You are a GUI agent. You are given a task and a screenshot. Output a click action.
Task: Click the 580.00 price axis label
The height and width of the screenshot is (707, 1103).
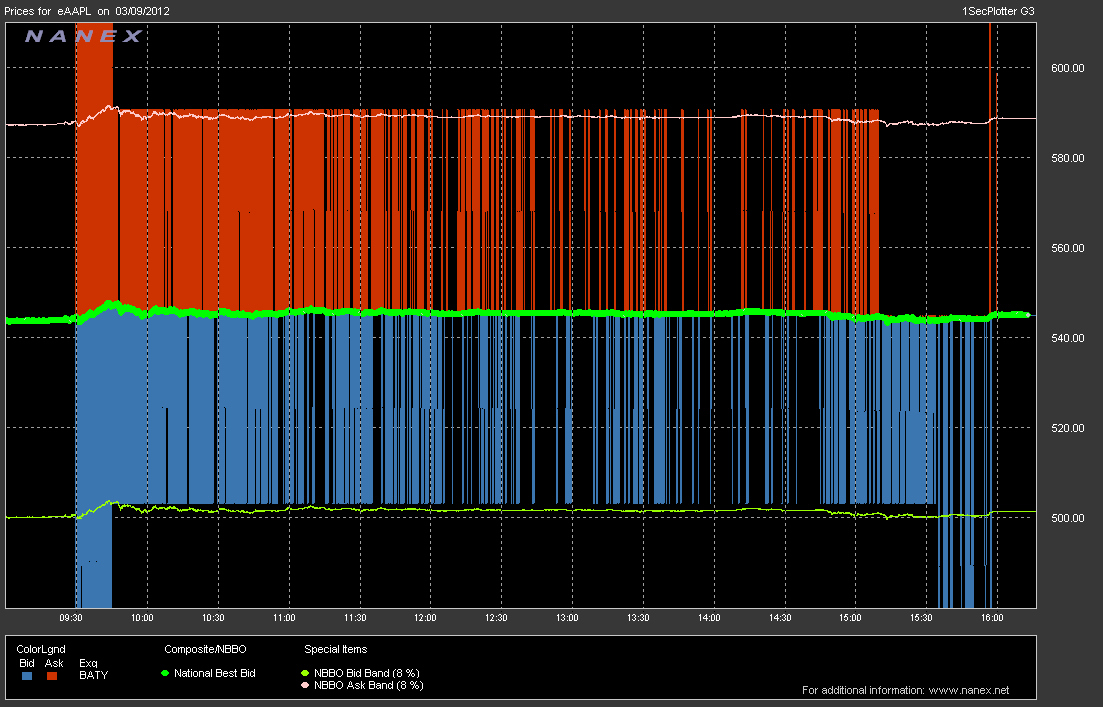pos(1067,158)
